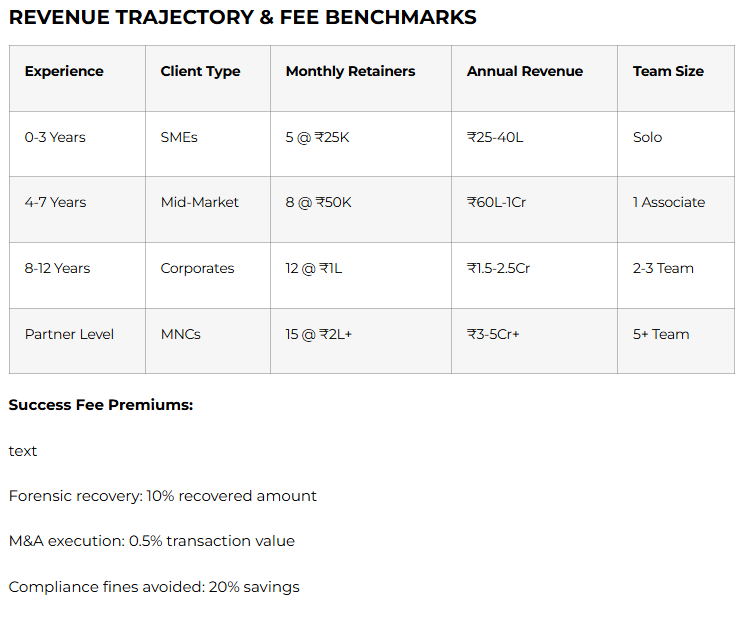Click the 5 @ ₹25K retainer cell
The height and width of the screenshot is (619, 740).
tap(317, 137)
